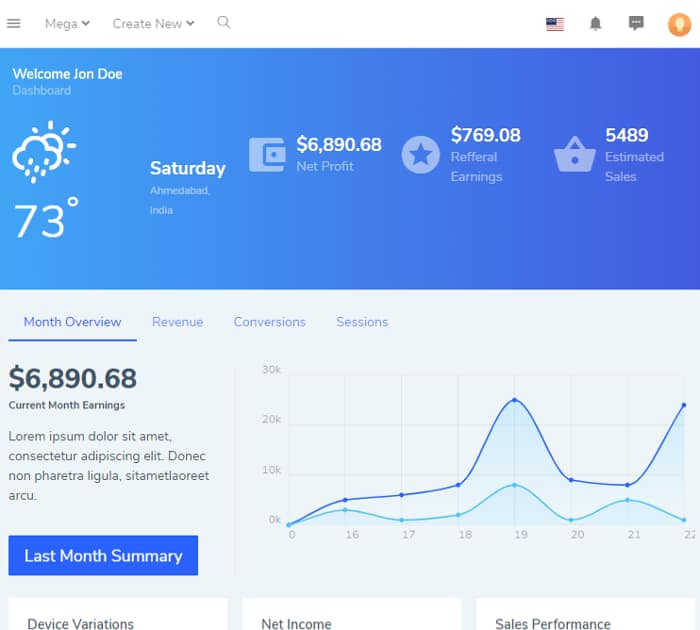This screenshot has height=630, width=700.
Task: Open the chat messages icon
Action: (636, 24)
